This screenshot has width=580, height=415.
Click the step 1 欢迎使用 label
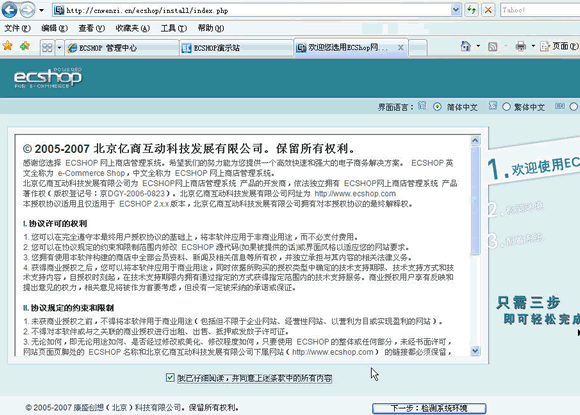click(x=535, y=167)
